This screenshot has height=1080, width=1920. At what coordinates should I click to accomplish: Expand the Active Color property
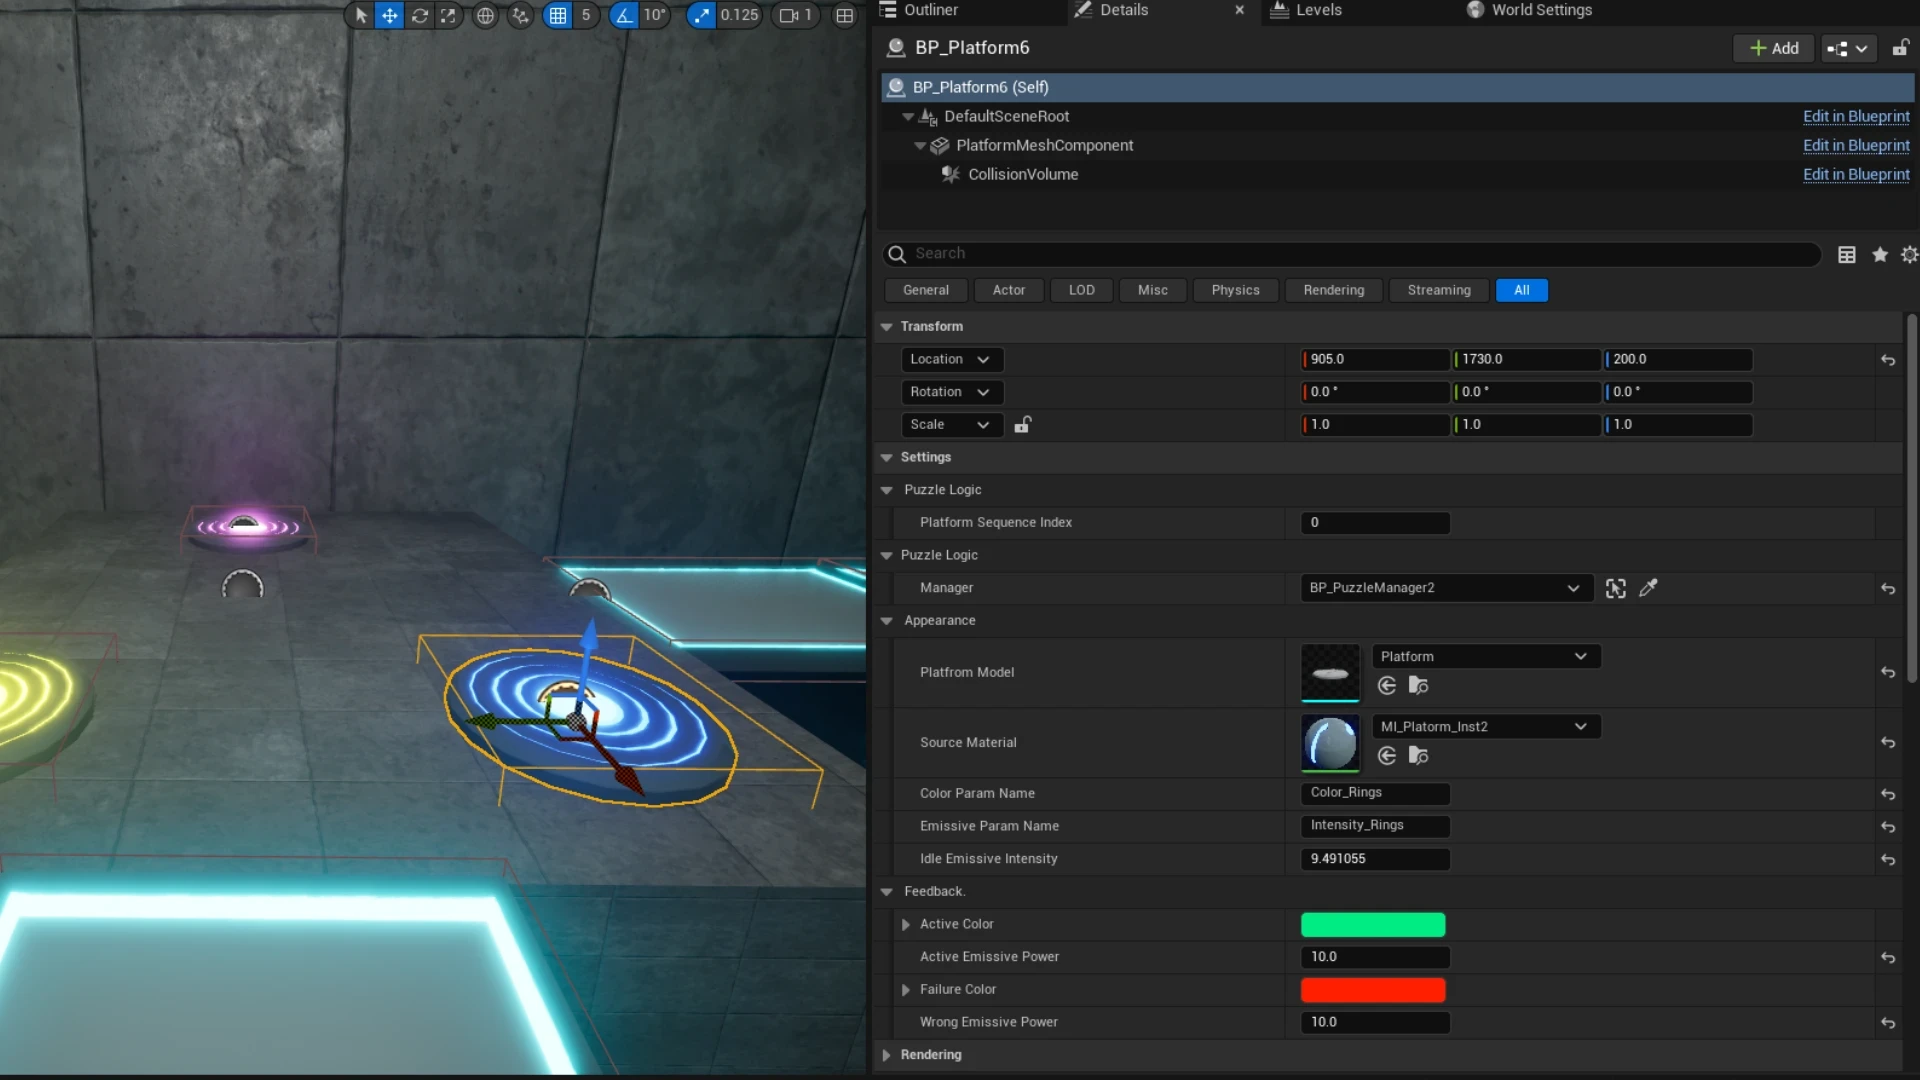coord(906,925)
